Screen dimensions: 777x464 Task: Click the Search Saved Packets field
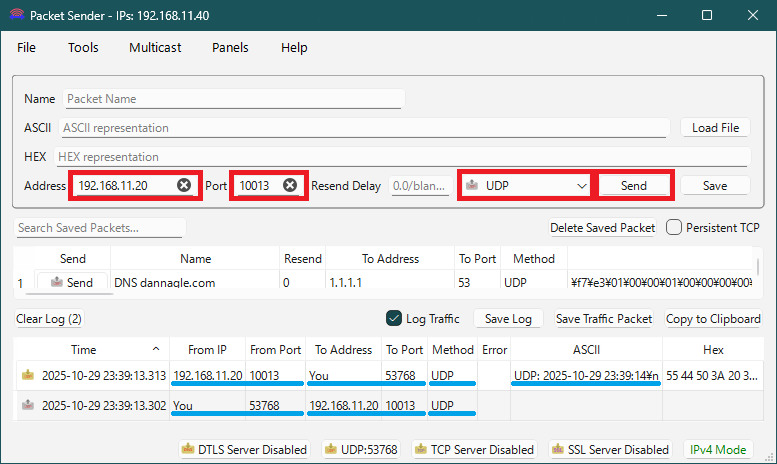[x=100, y=228]
